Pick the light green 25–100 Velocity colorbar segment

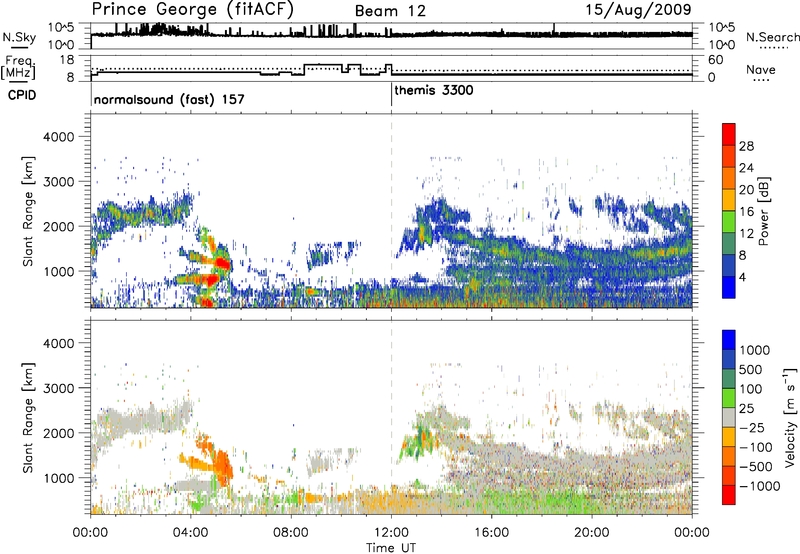pos(729,398)
